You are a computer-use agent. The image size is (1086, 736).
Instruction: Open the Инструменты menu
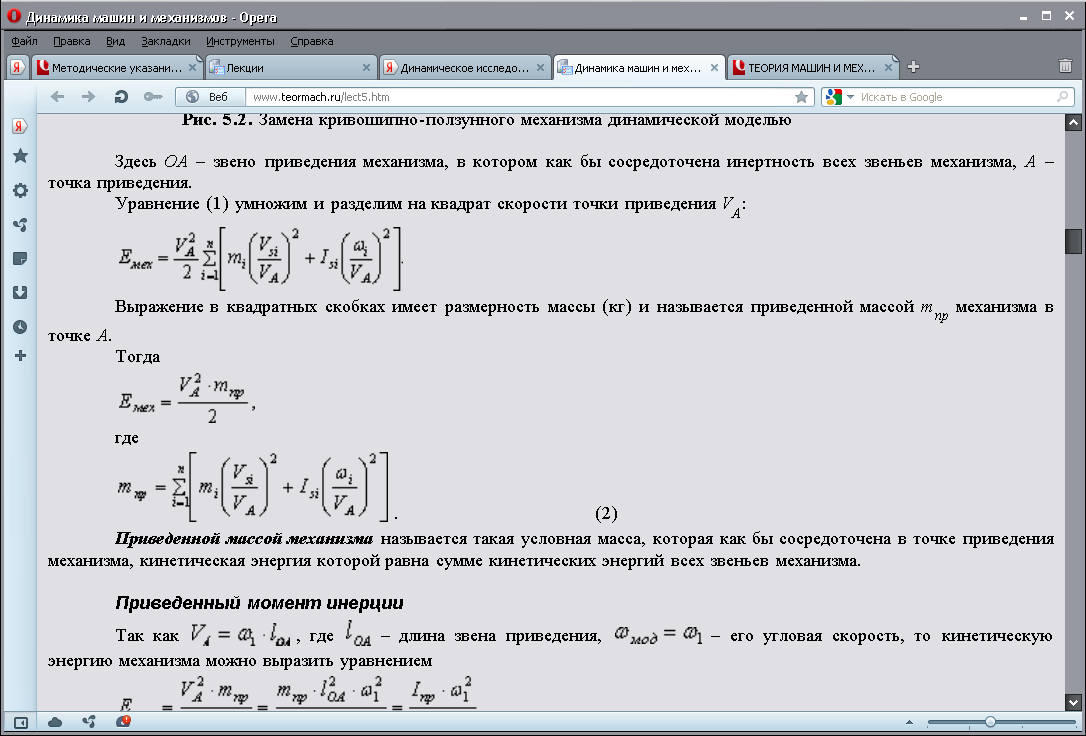tap(240, 41)
